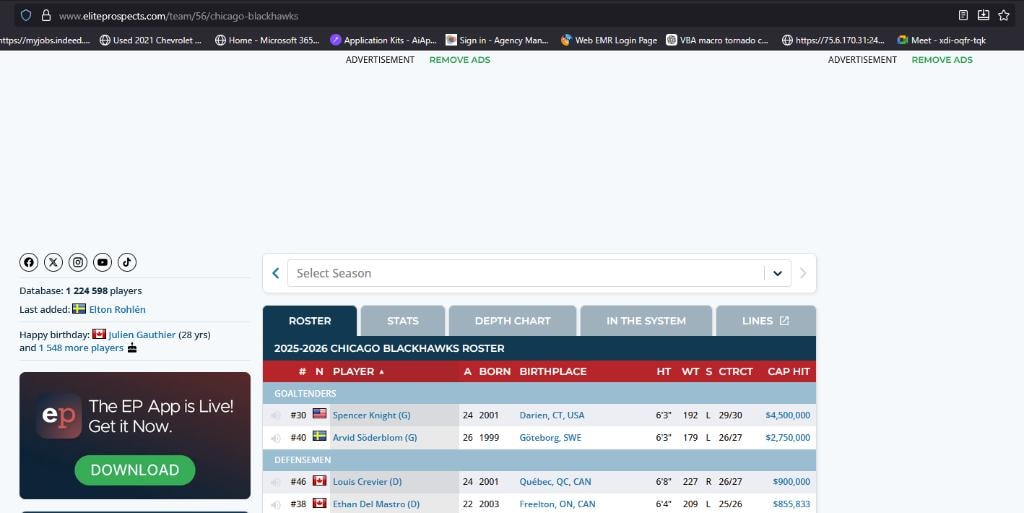Viewport: 1024px width, 513px height.
Task: Sort roster by BORN column
Action: tap(495, 371)
